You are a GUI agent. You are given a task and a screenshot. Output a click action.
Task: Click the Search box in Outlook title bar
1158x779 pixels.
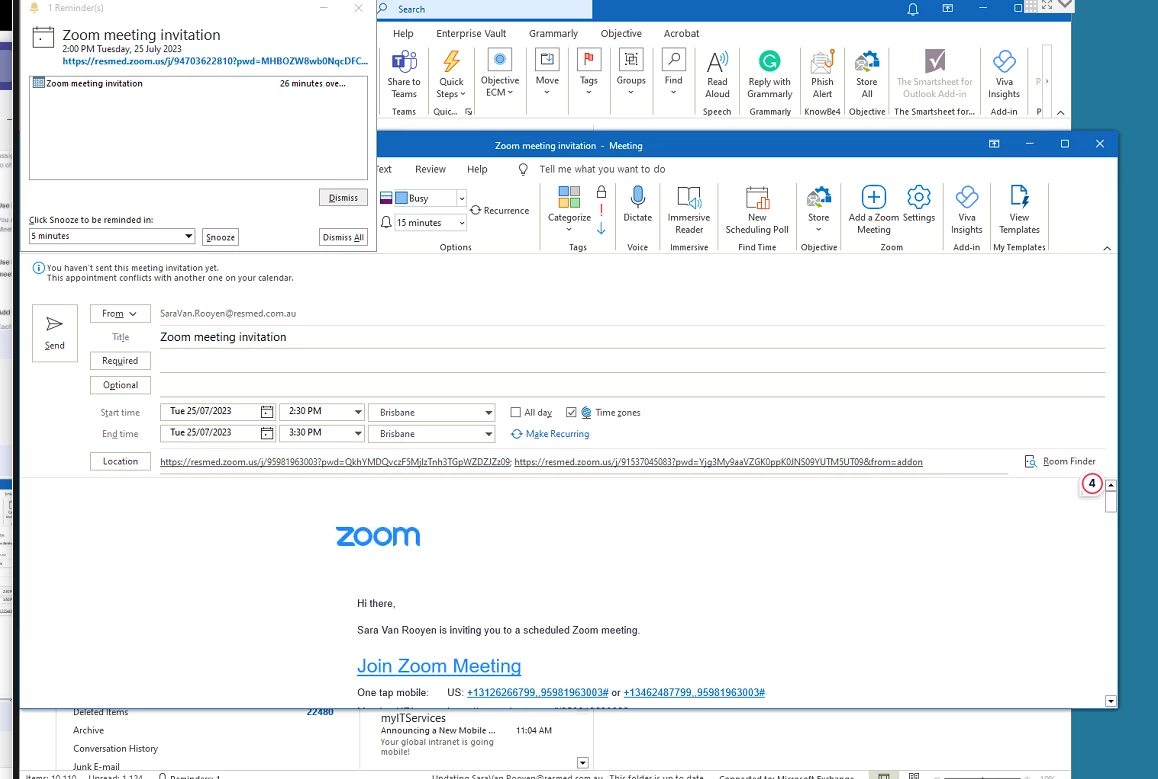[484, 10]
